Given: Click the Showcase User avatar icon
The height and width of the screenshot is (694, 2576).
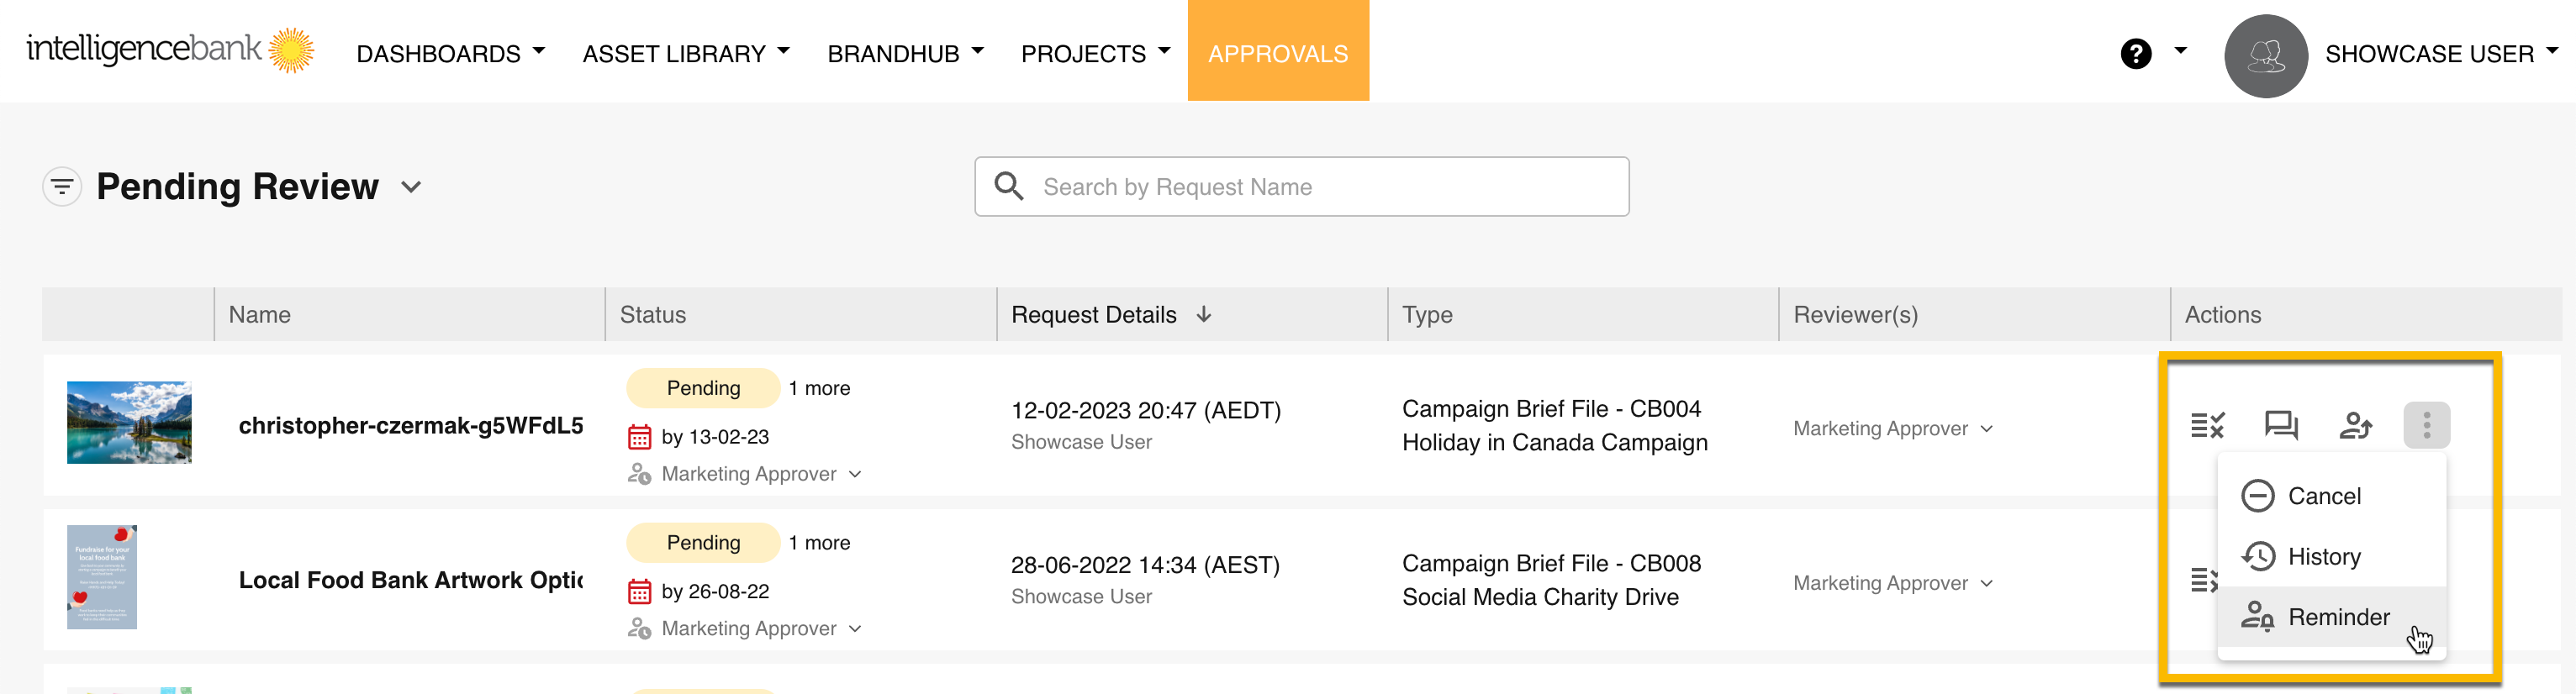Looking at the screenshot, I should point(2265,56).
